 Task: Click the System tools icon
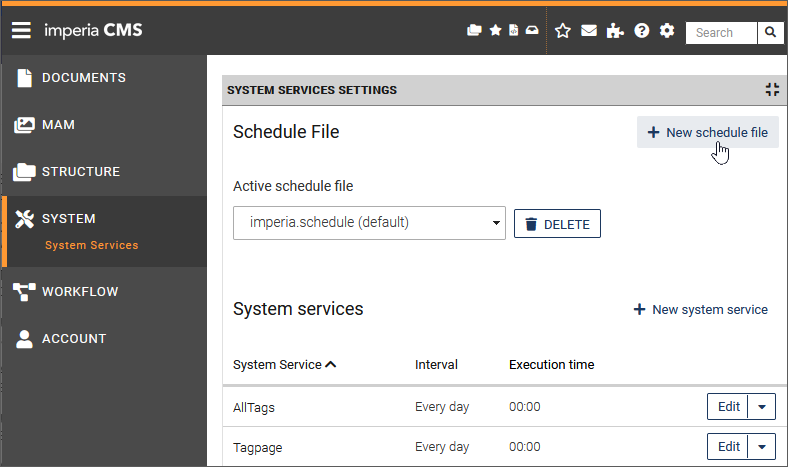point(24,219)
